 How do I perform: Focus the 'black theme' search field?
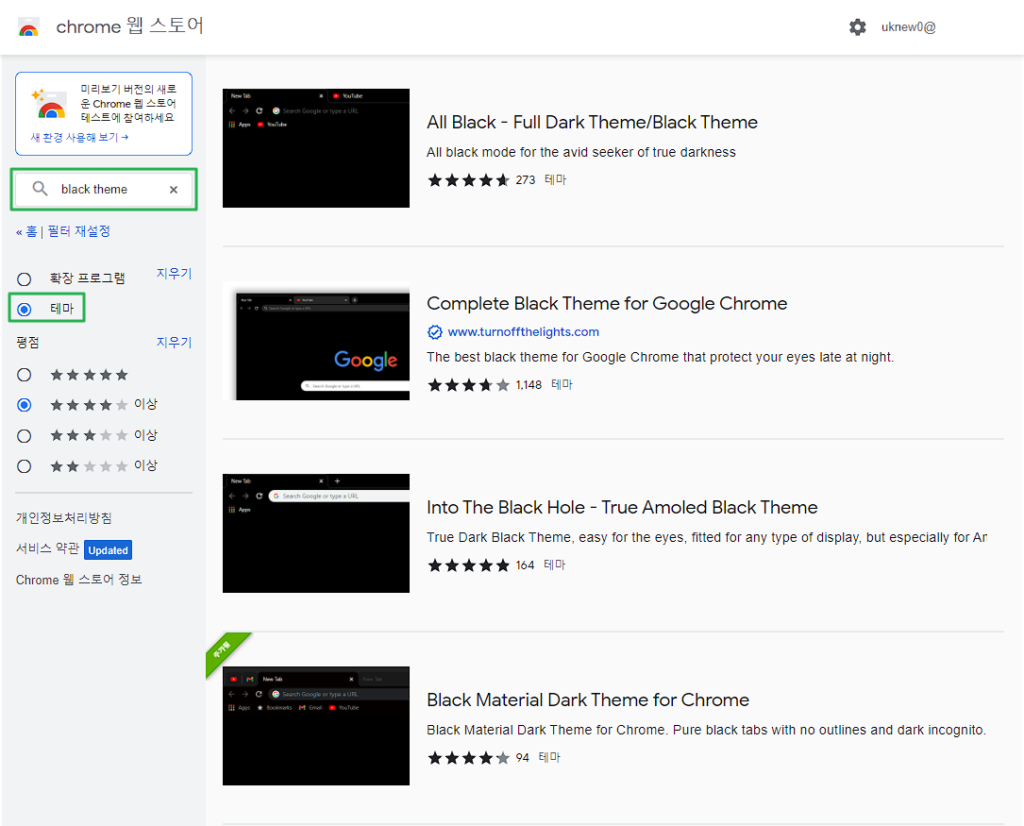pos(104,189)
